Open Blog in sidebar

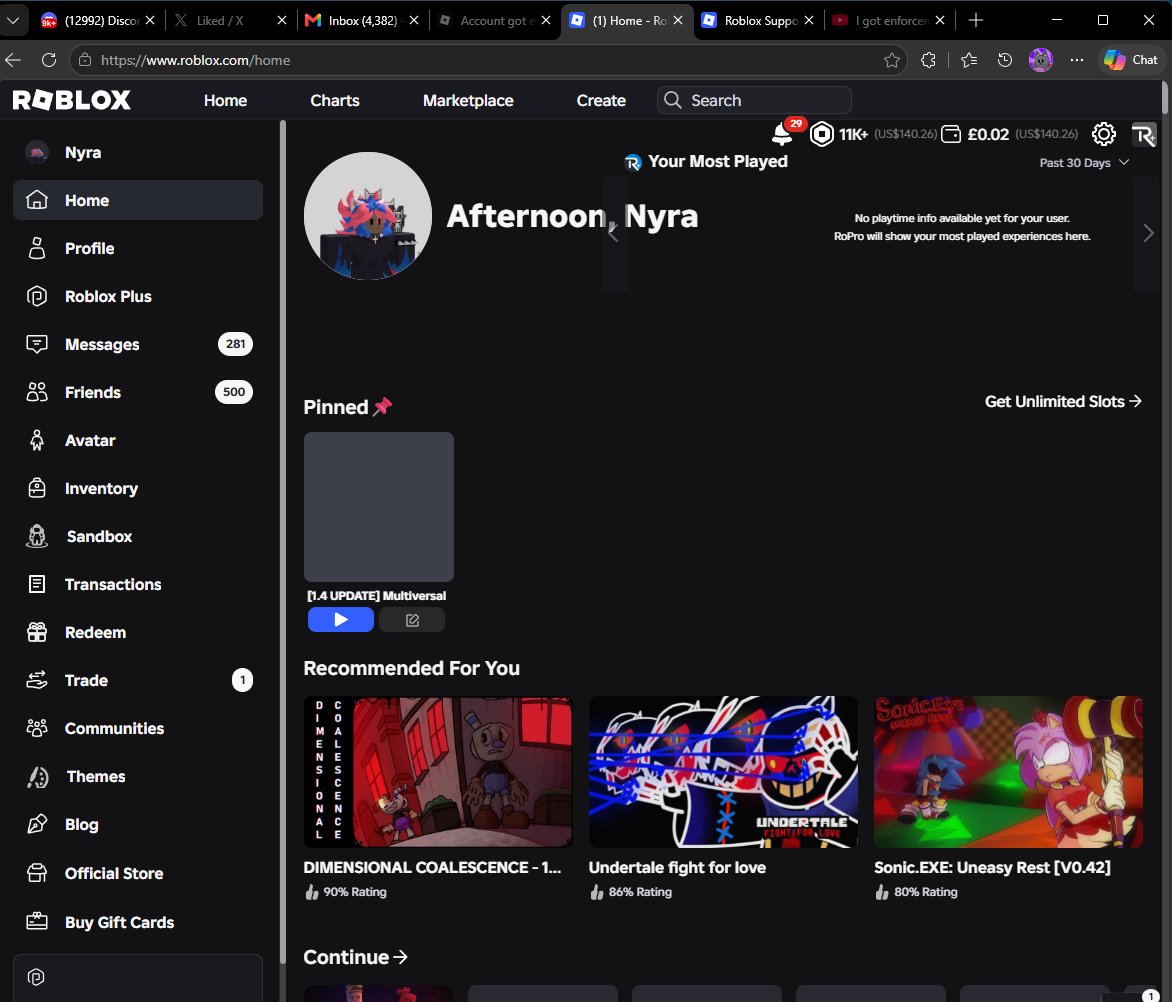(138, 824)
